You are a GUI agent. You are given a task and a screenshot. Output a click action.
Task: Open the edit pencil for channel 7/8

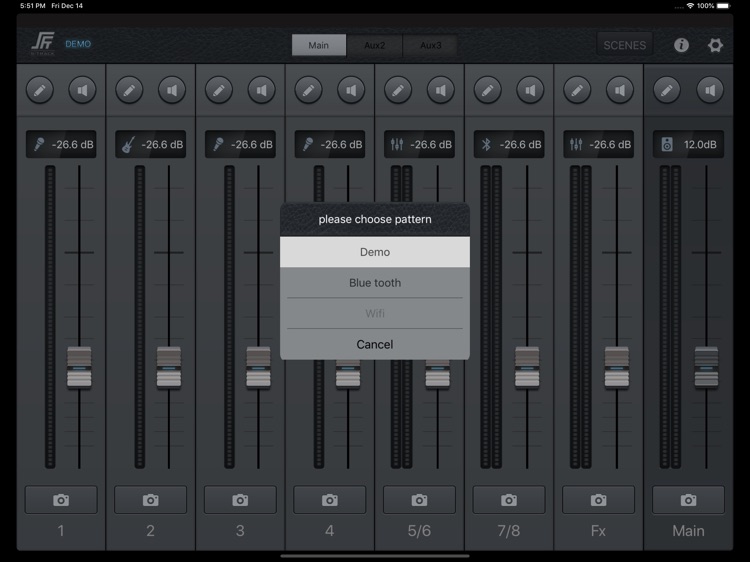[487, 90]
